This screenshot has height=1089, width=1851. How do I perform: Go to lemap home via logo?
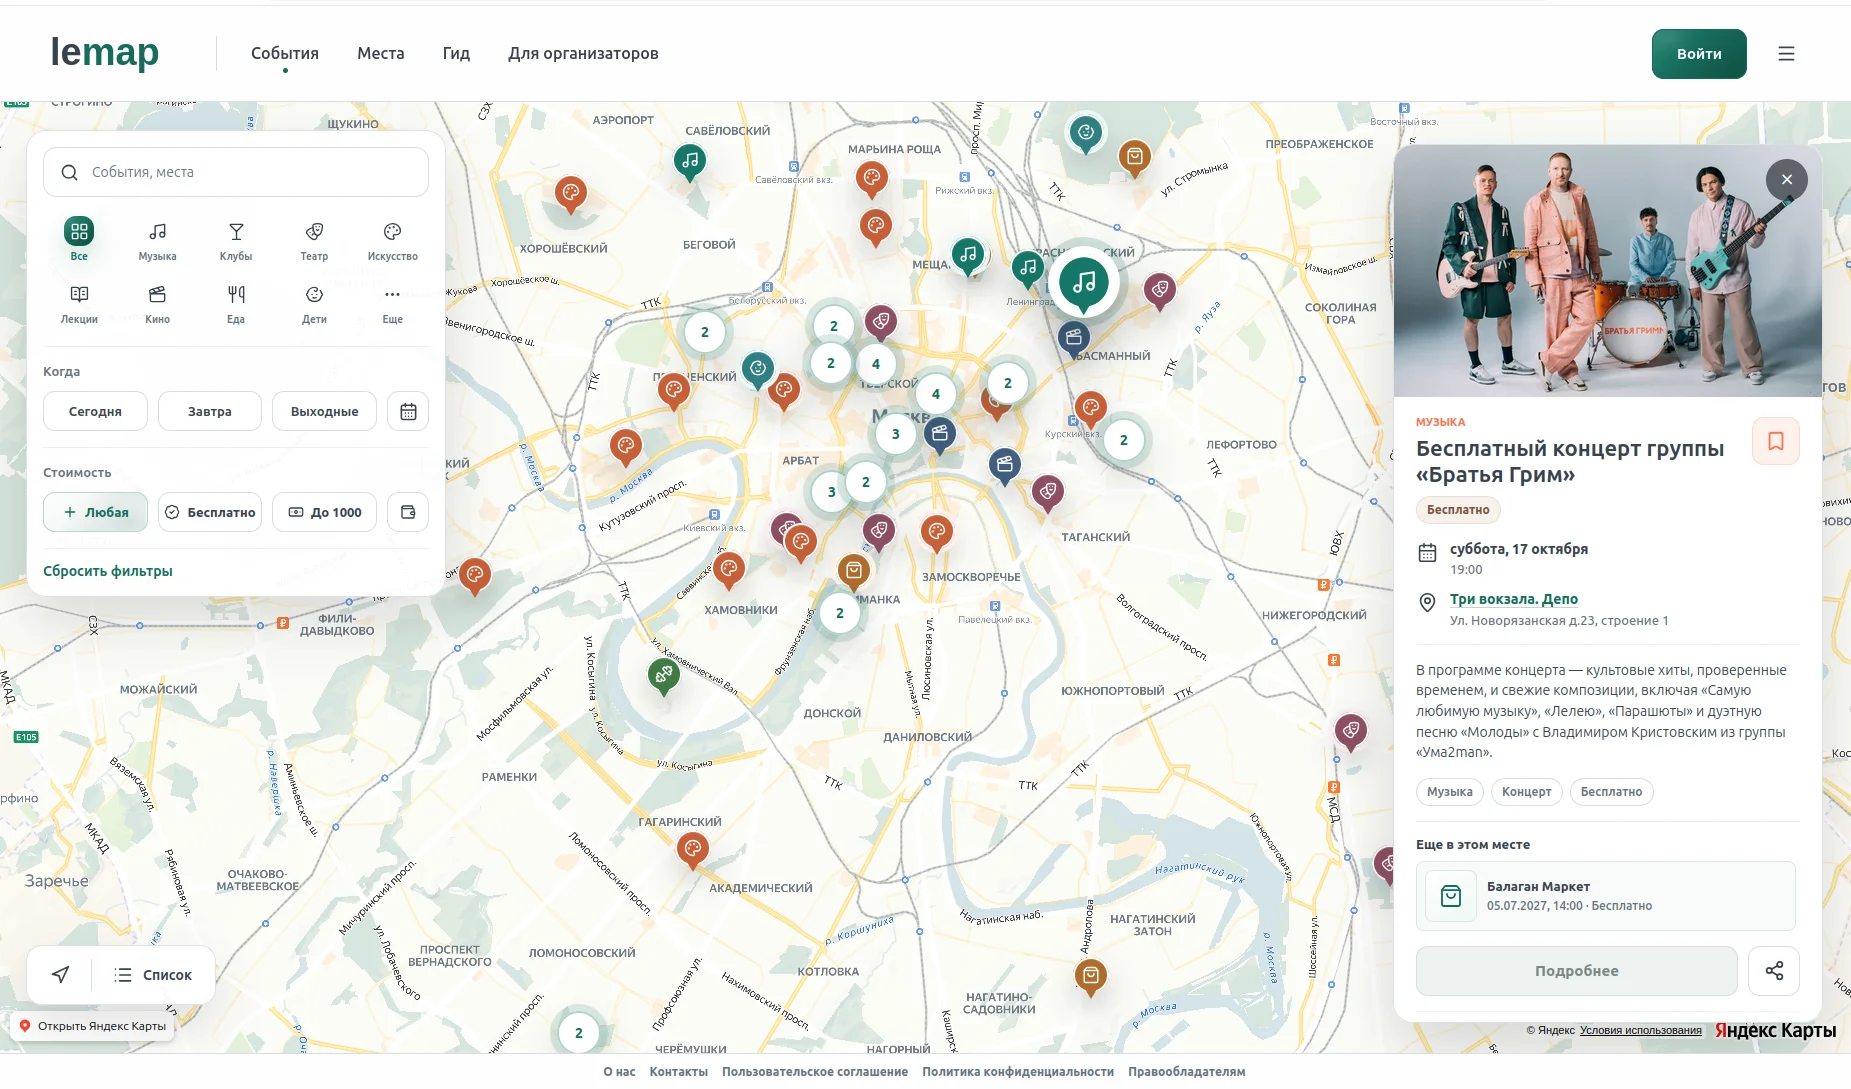point(104,52)
